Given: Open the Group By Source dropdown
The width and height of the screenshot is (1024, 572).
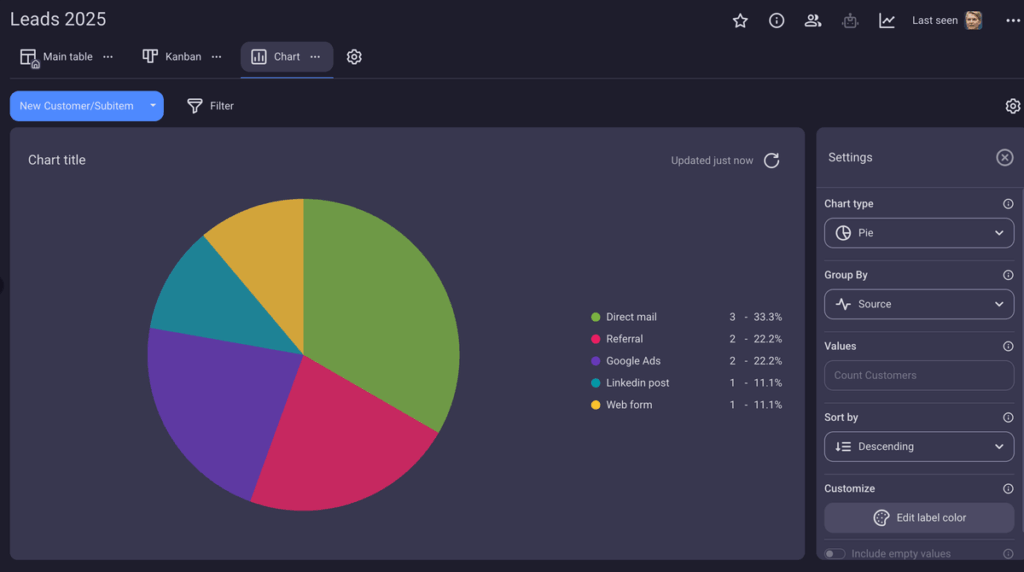Looking at the screenshot, I should click(919, 304).
